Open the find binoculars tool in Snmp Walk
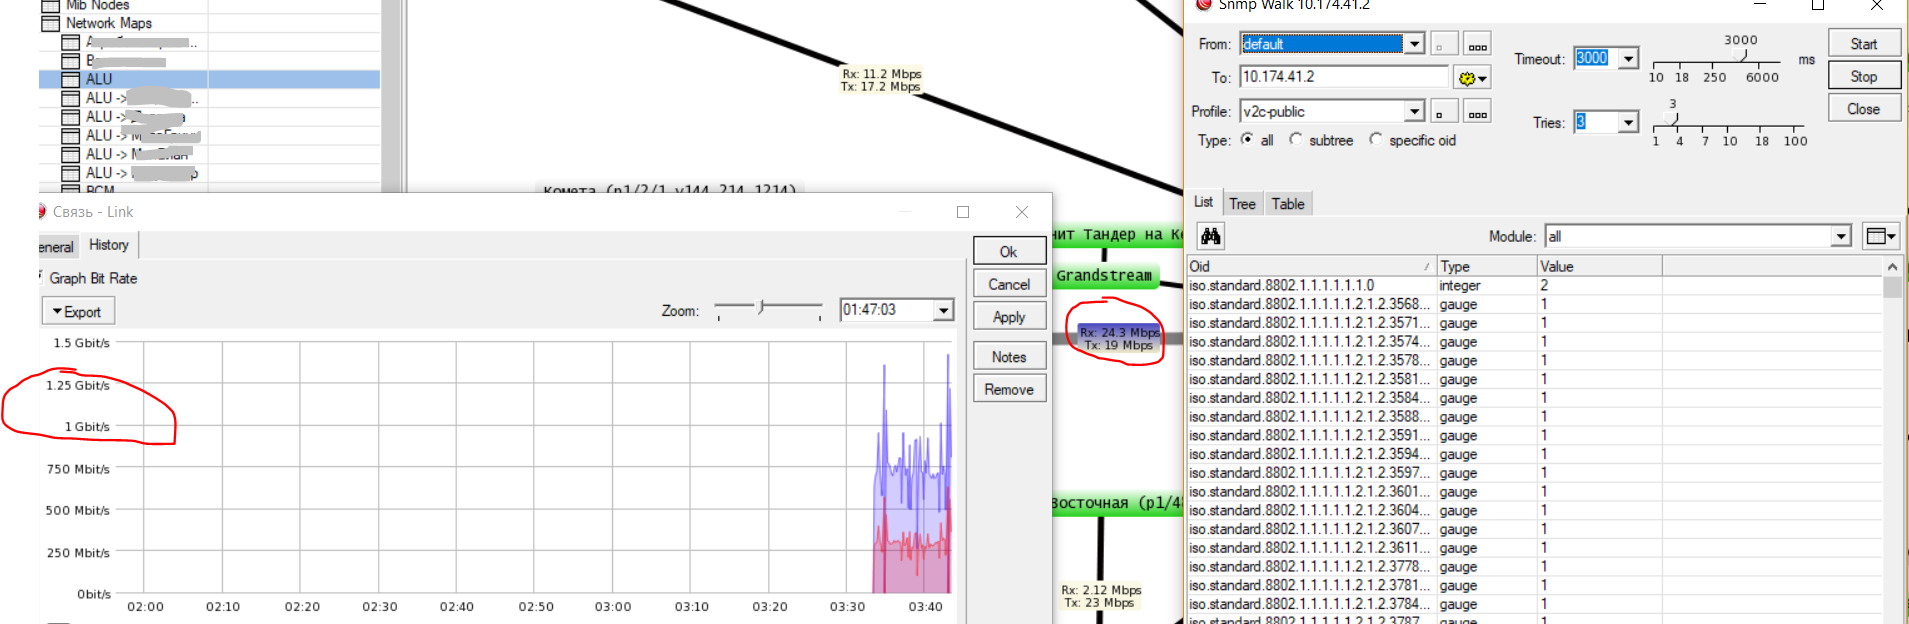The width and height of the screenshot is (1909, 624). point(1211,236)
